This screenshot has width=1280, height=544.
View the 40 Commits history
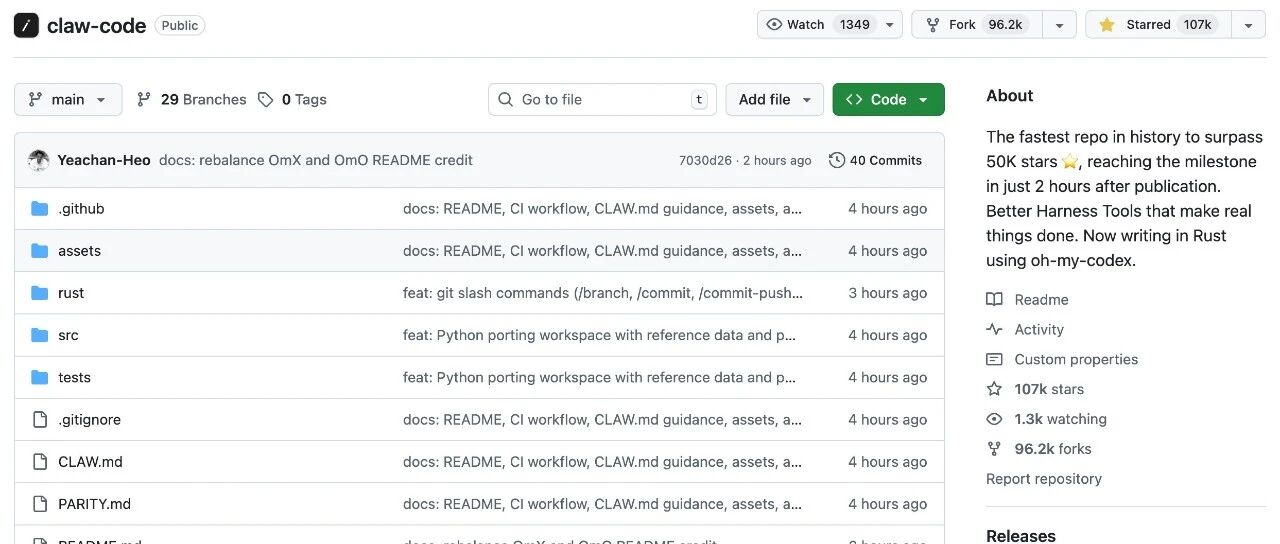(876, 160)
